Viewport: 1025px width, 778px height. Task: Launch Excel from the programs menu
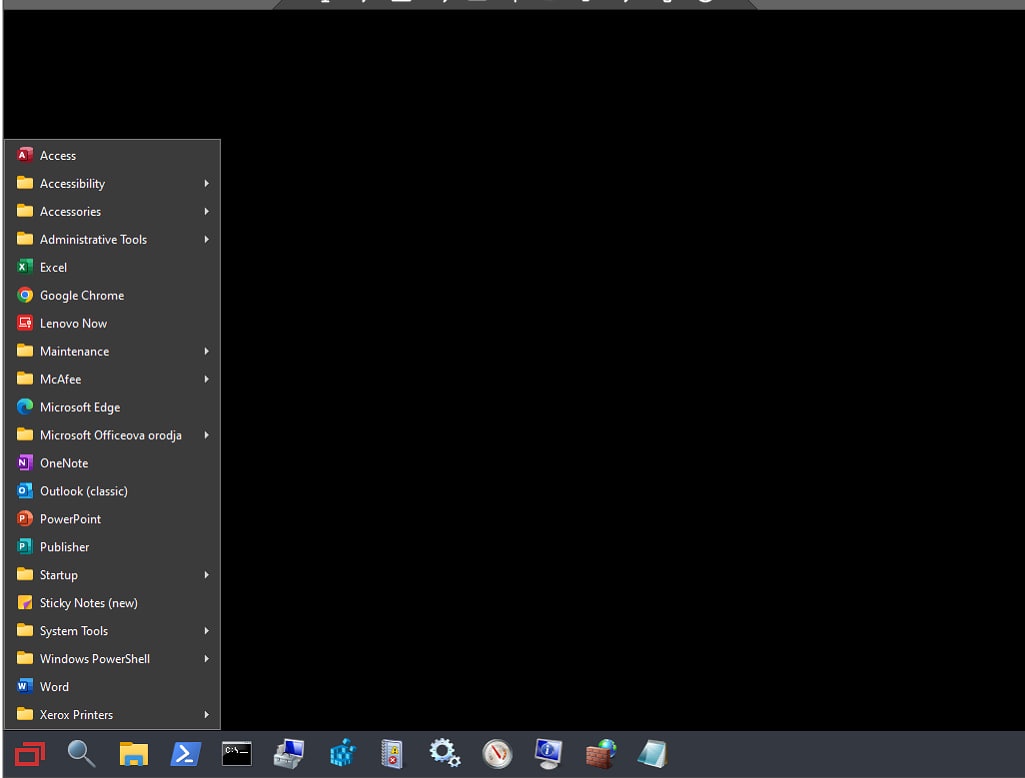(112, 267)
